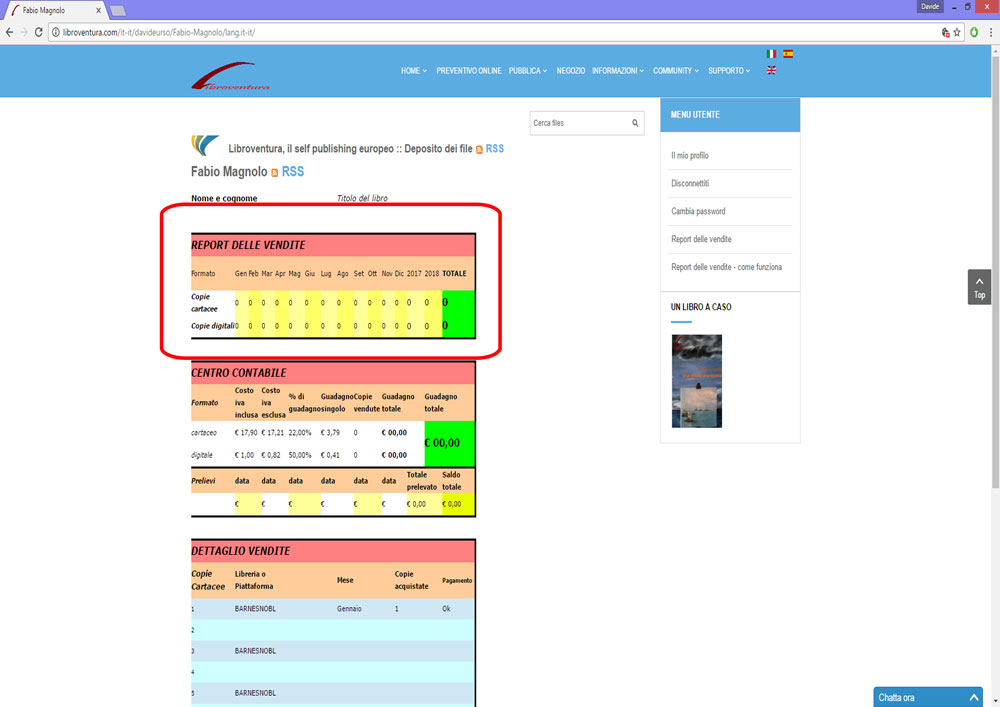Reload the page in browser
Screen dimensions: 1000x707
click(x=39, y=32)
